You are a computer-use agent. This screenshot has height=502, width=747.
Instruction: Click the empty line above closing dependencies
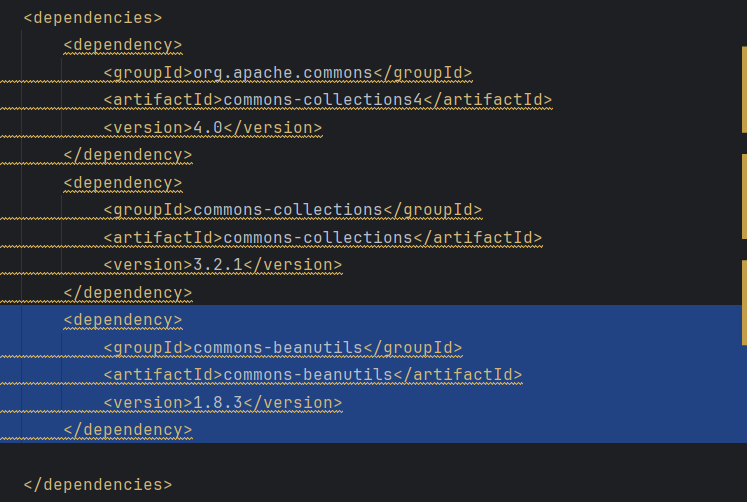300,457
